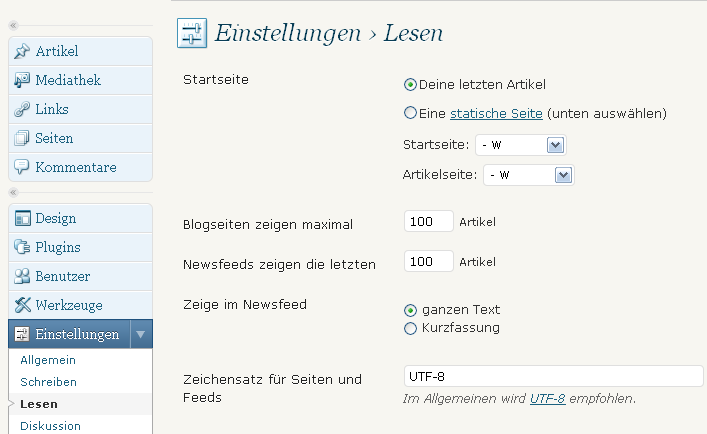Open the Startseite page dropdown

[521, 146]
